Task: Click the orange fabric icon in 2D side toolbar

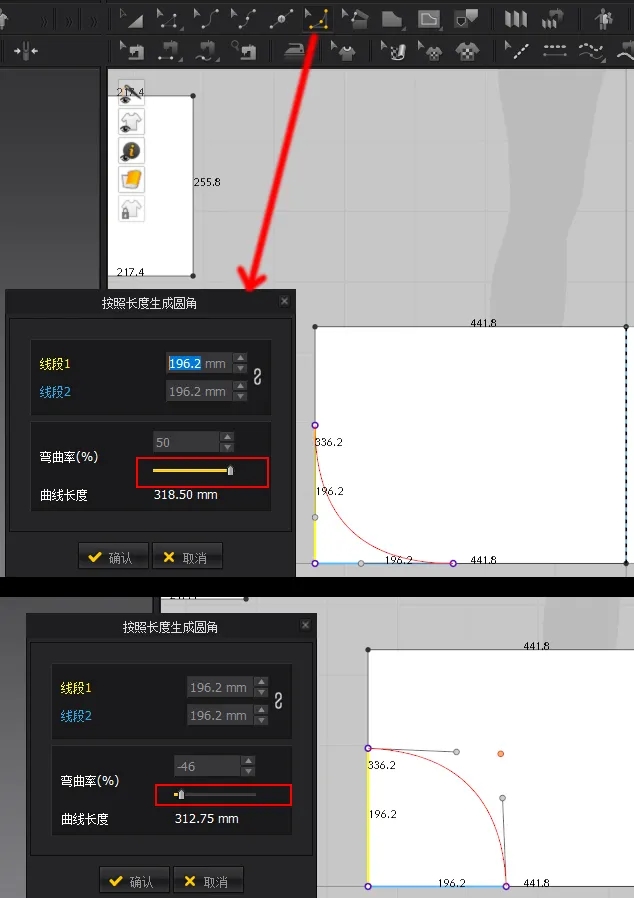Action: point(131,179)
